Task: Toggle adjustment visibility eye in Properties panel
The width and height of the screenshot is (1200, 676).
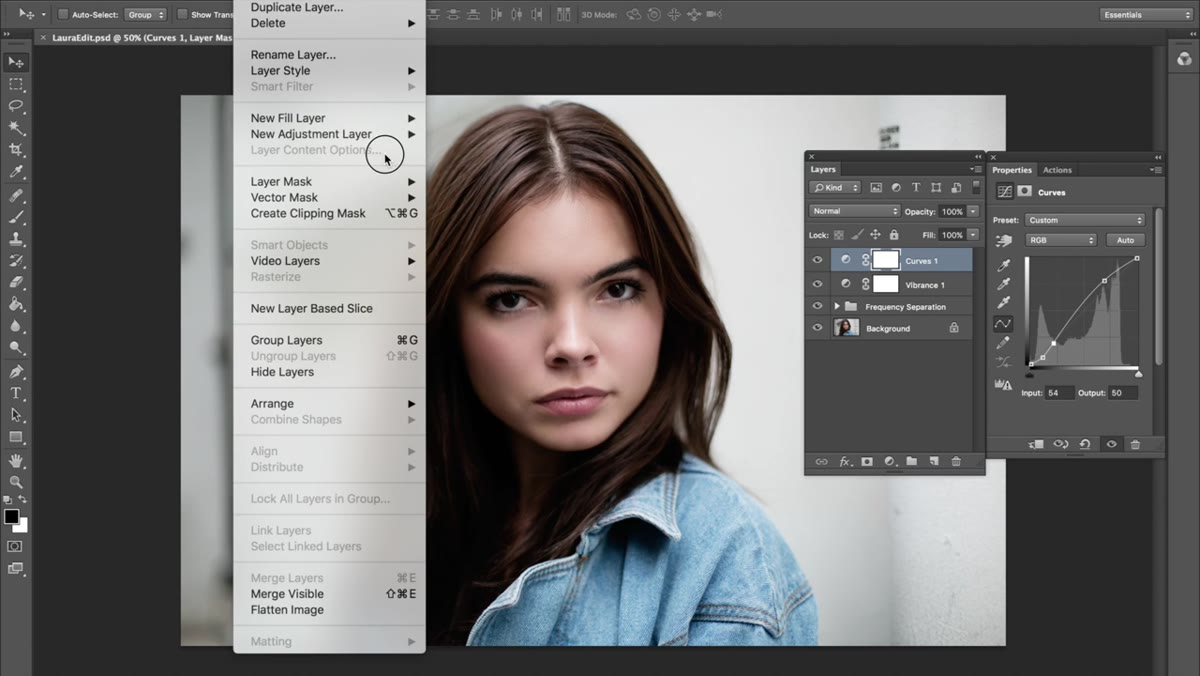Action: (1110, 444)
